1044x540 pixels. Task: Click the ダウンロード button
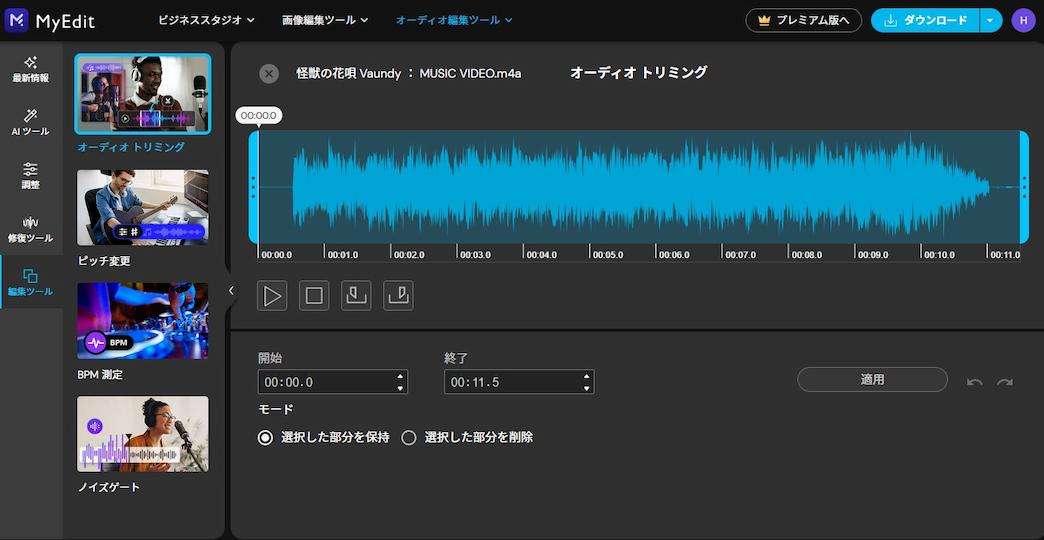[925, 21]
